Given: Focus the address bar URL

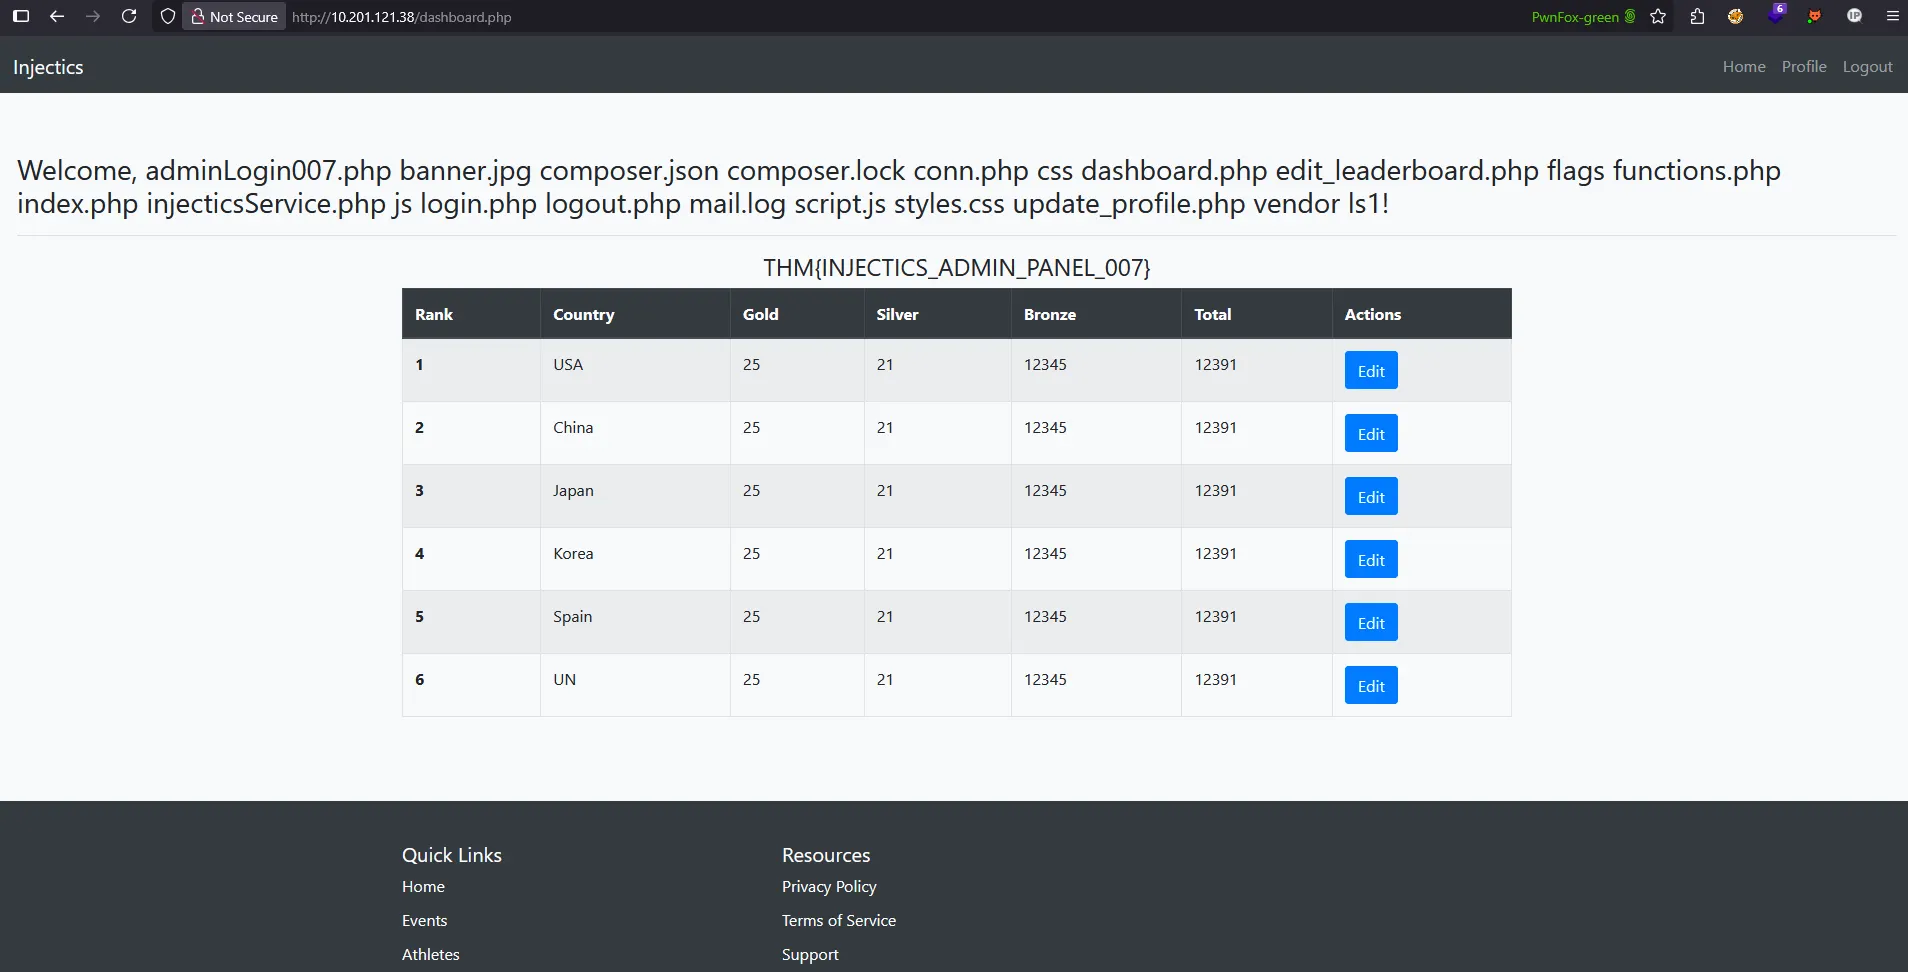Looking at the screenshot, I should pos(401,17).
